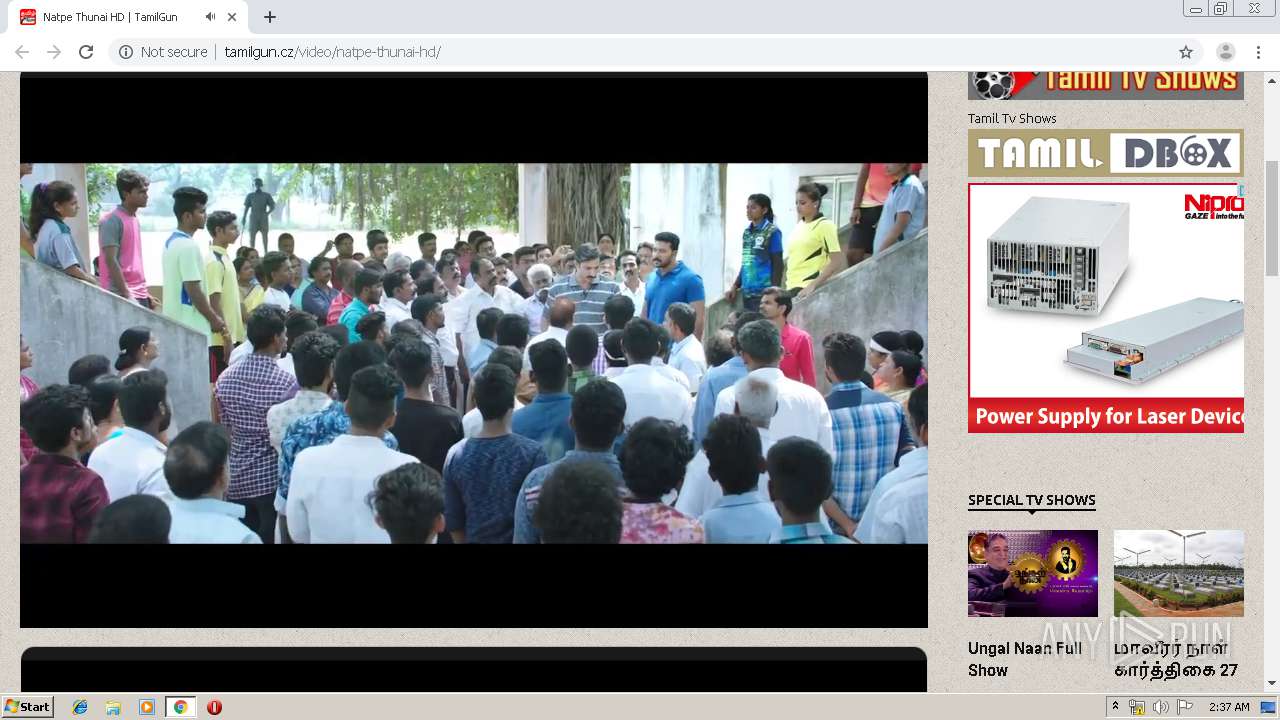1280x720 pixels.
Task: Open Action Center flag icon
Action: coord(1184,707)
